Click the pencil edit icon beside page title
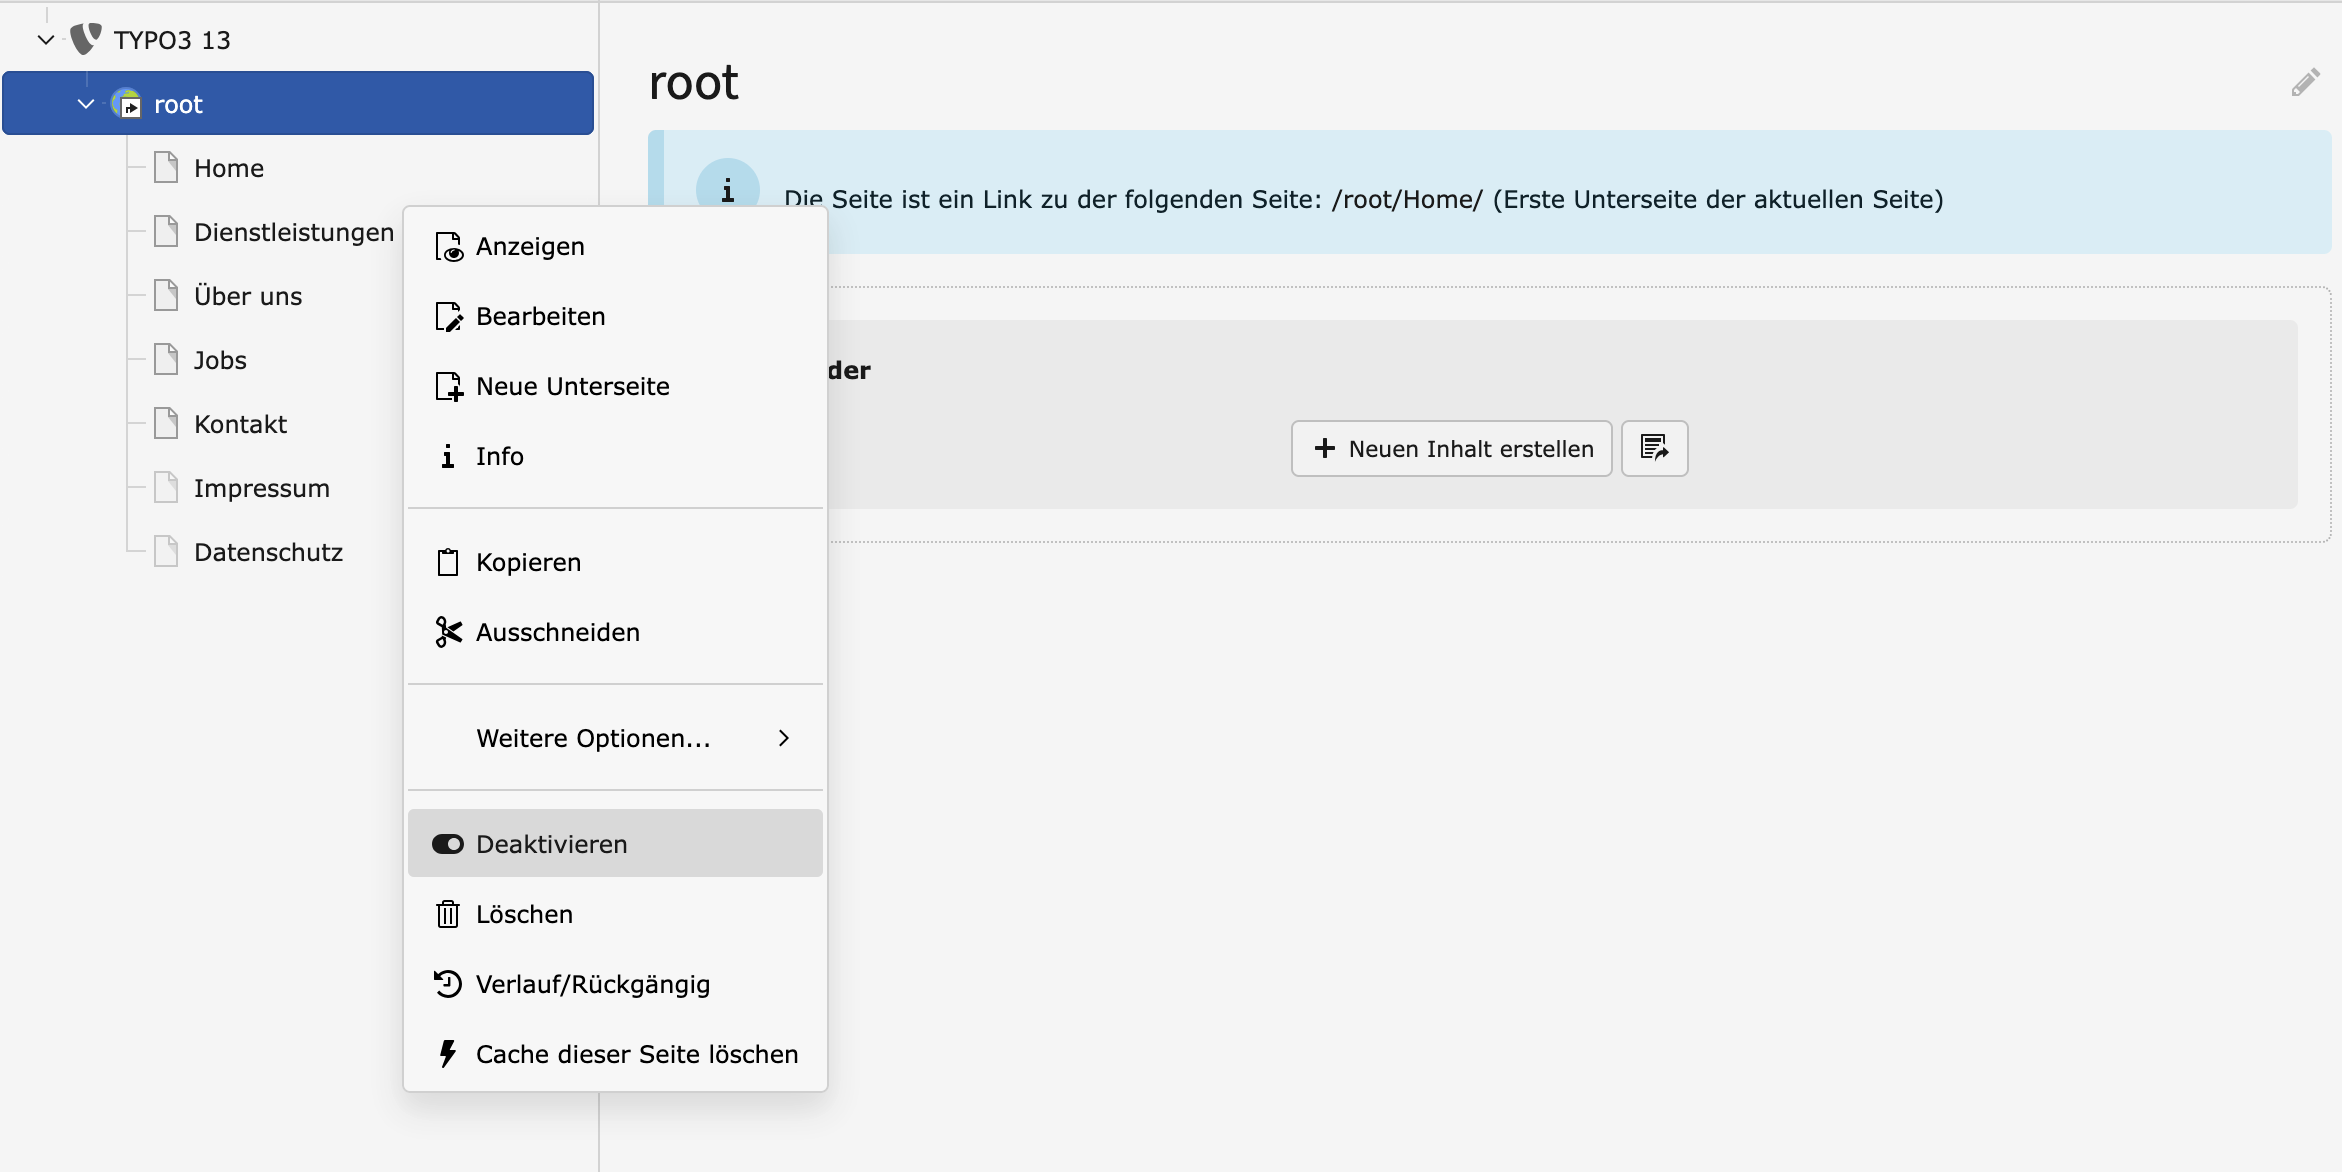The image size is (2342, 1172). click(x=2305, y=83)
